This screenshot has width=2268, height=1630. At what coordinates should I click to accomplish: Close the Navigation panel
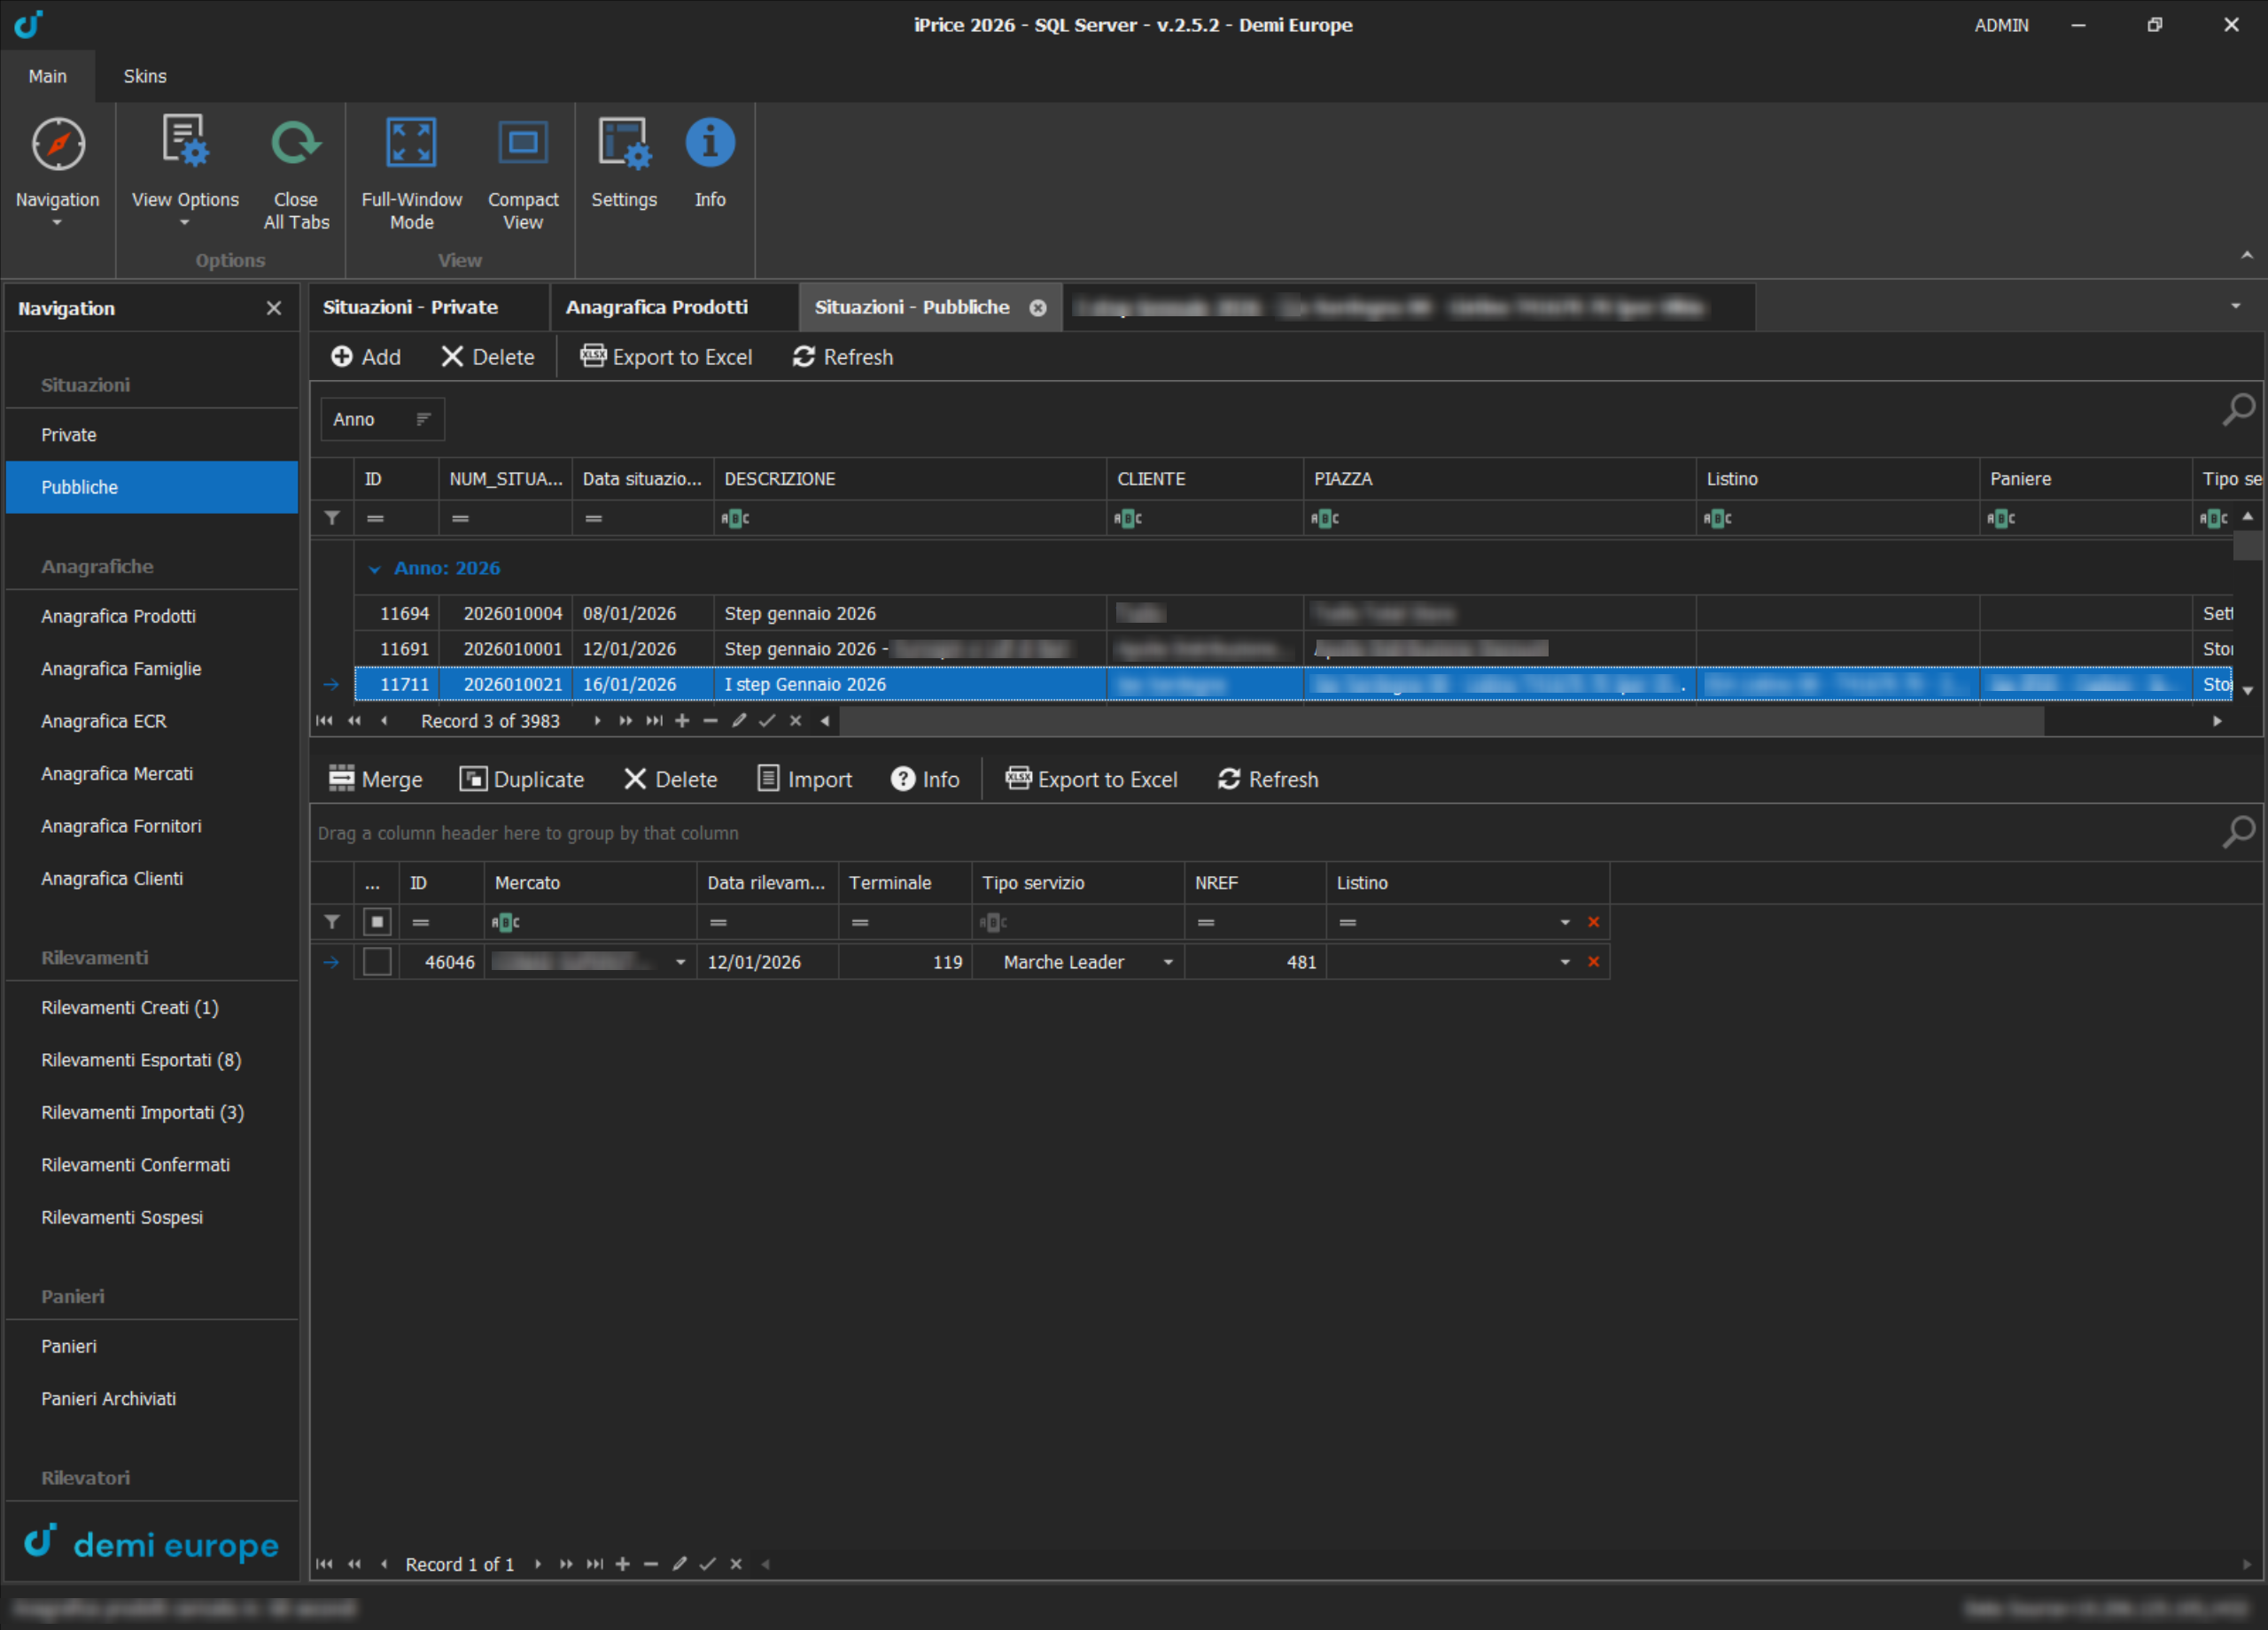274,308
